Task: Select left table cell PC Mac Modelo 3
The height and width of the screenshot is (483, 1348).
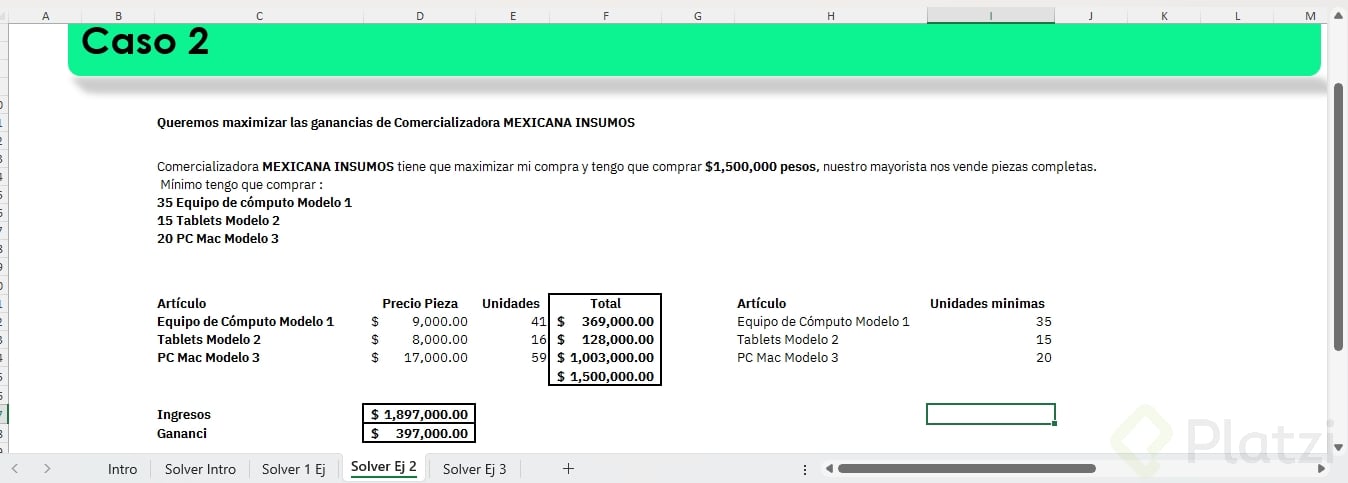Action: (x=208, y=357)
